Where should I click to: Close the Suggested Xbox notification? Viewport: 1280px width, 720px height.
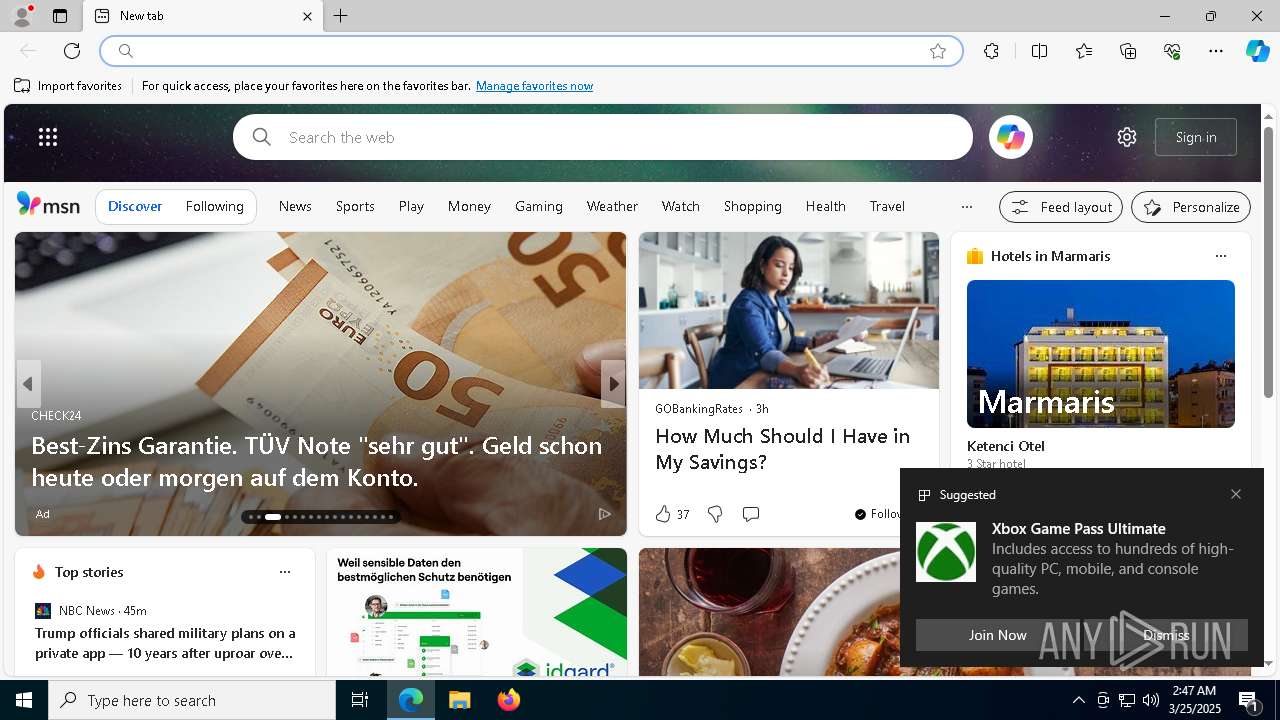tap(1236, 494)
